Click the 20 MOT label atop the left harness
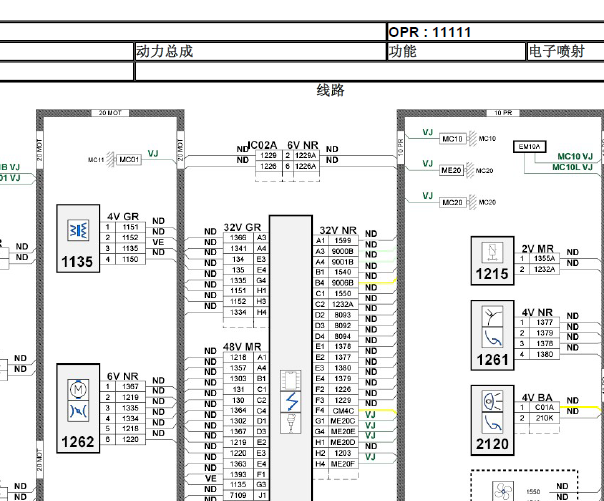This screenshot has height=501, width=604. [x=110, y=113]
